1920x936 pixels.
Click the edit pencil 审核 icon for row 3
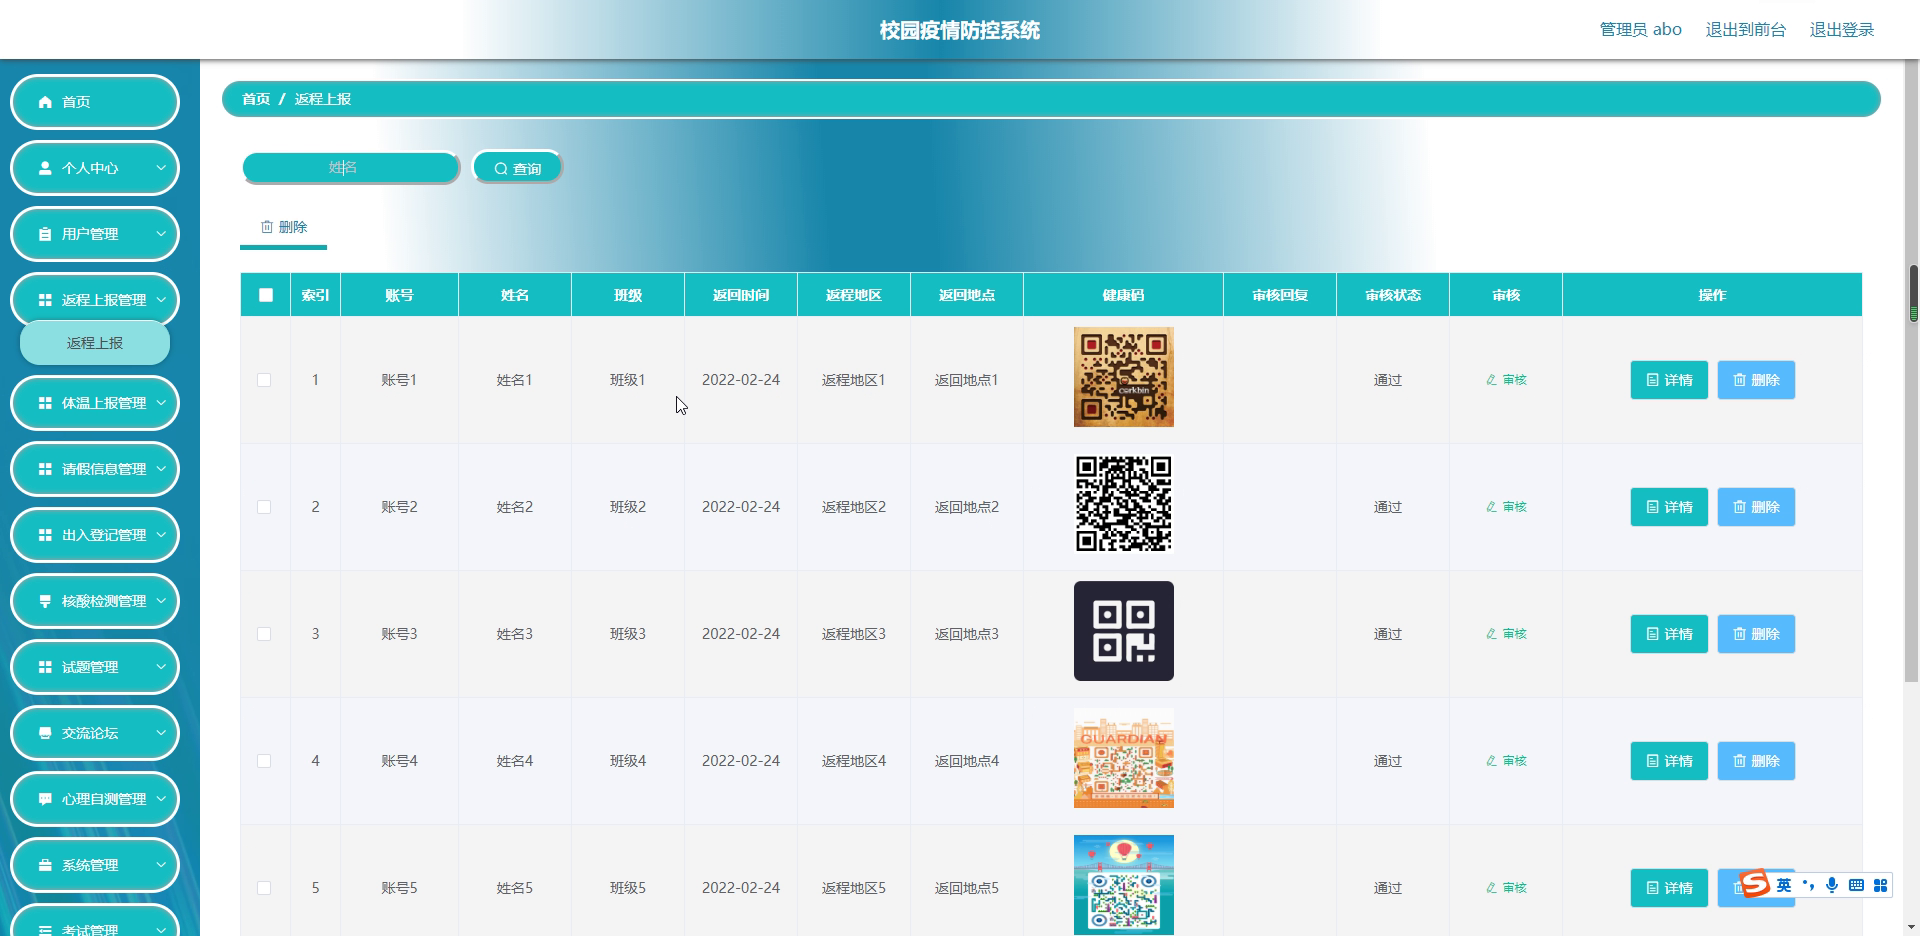click(1491, 634)
